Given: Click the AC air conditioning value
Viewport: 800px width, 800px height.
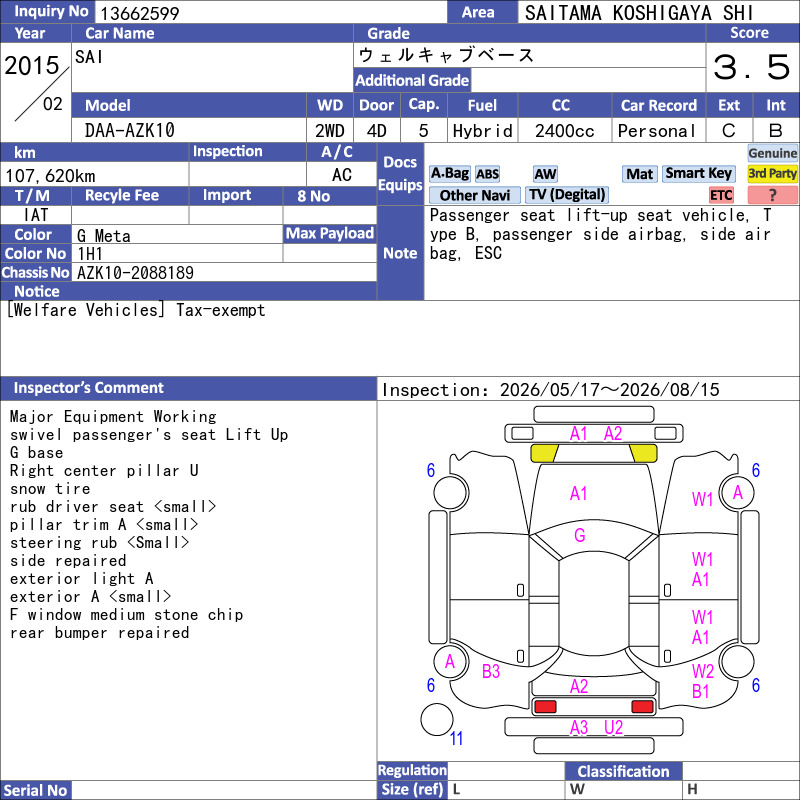Looking at the screenshot, I should (x=341, y=175).
